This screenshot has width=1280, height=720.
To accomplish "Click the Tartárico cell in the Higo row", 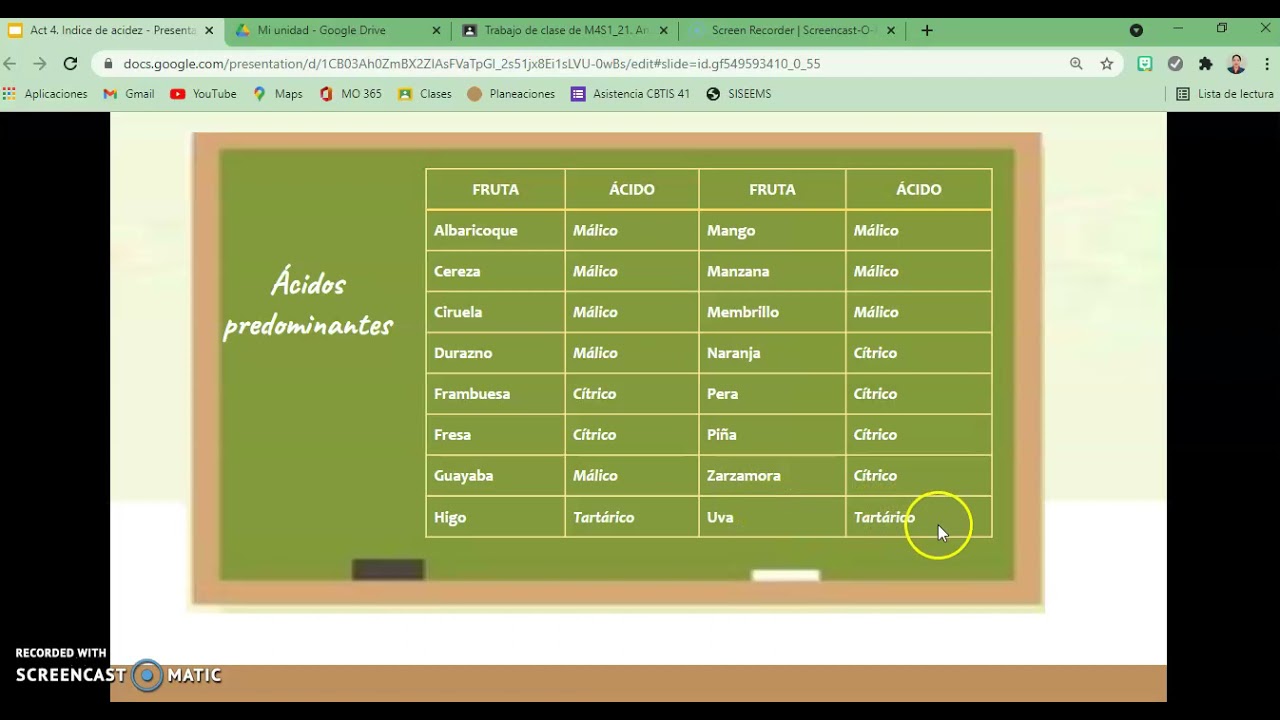I will (x=632, y=517).
